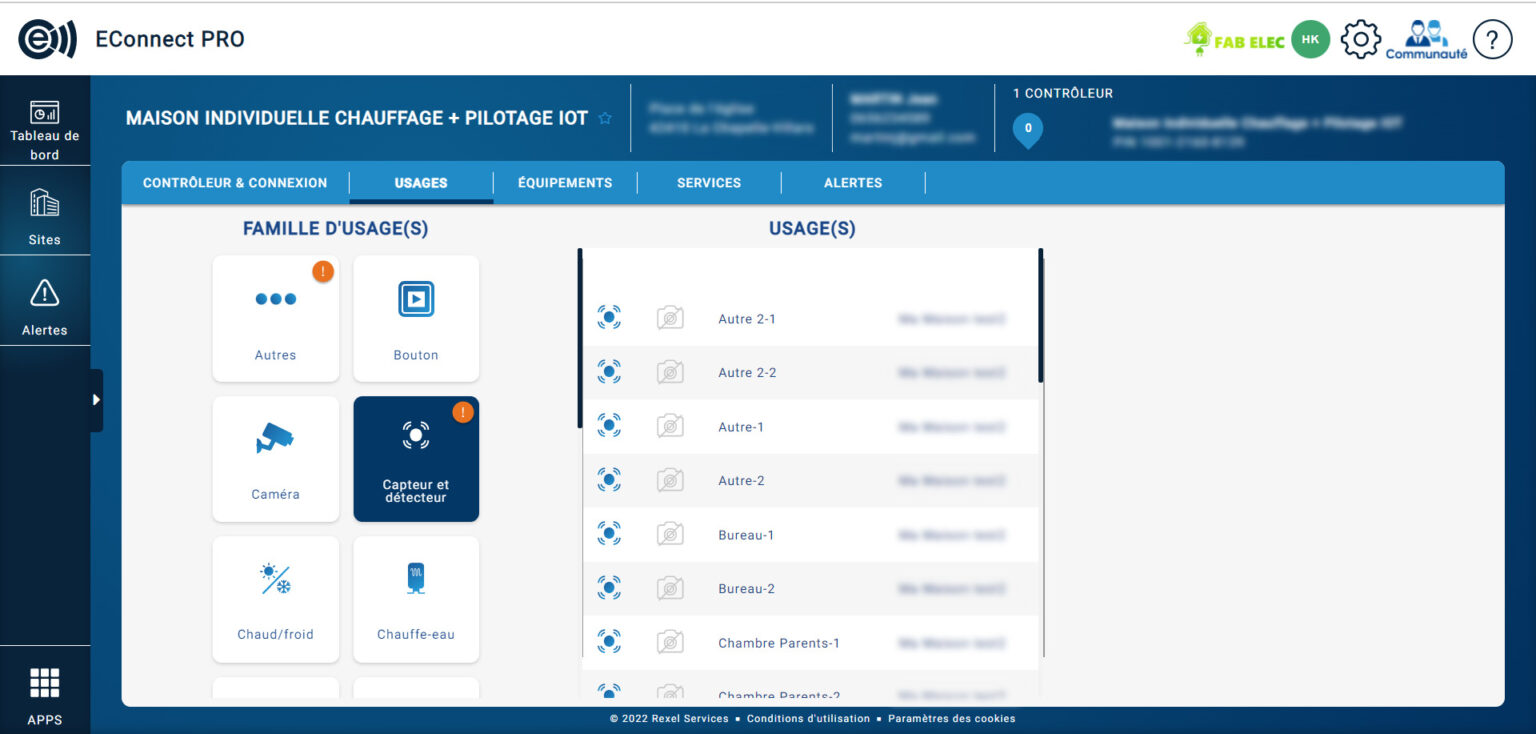Click the sensor icon of Autre-2

point(609,480)
